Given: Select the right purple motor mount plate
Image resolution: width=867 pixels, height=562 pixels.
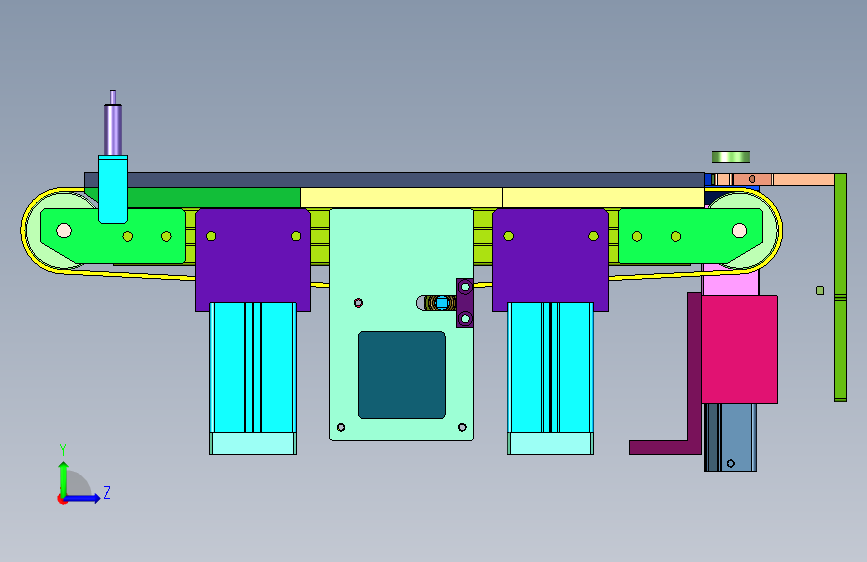Looking at the screenshot, I should coord(550,260).
